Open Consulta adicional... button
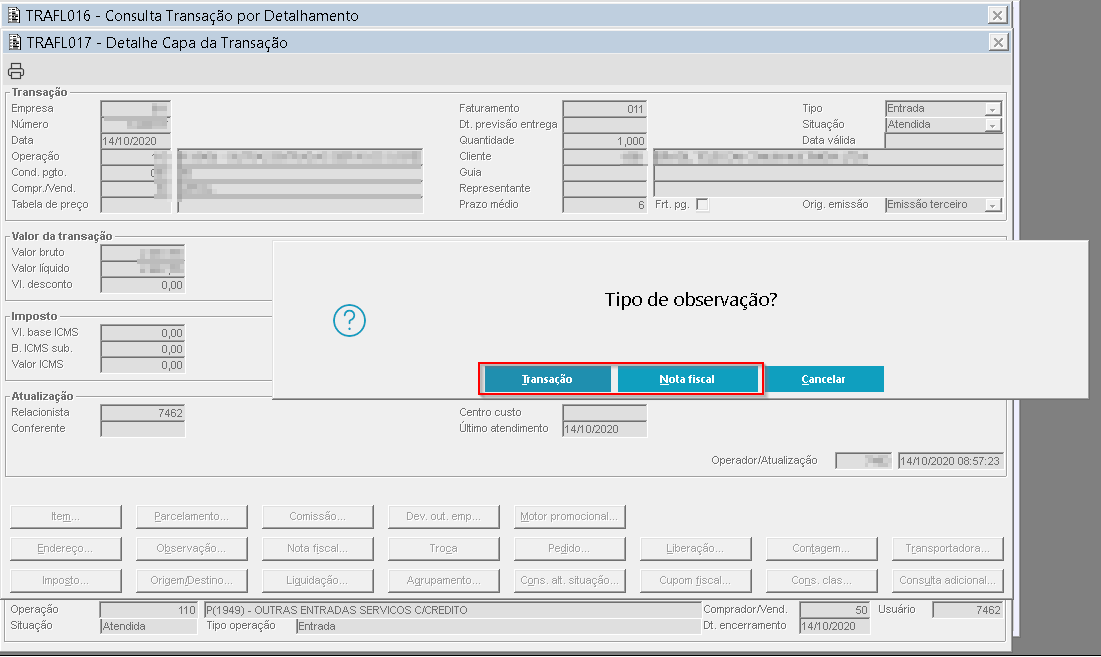1101x657 pixels. tap(947, 581)
